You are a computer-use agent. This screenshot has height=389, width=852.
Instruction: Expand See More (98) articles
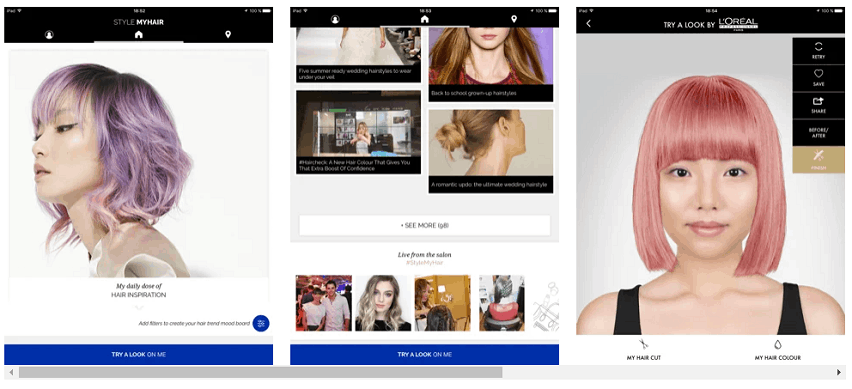[424, 225]
